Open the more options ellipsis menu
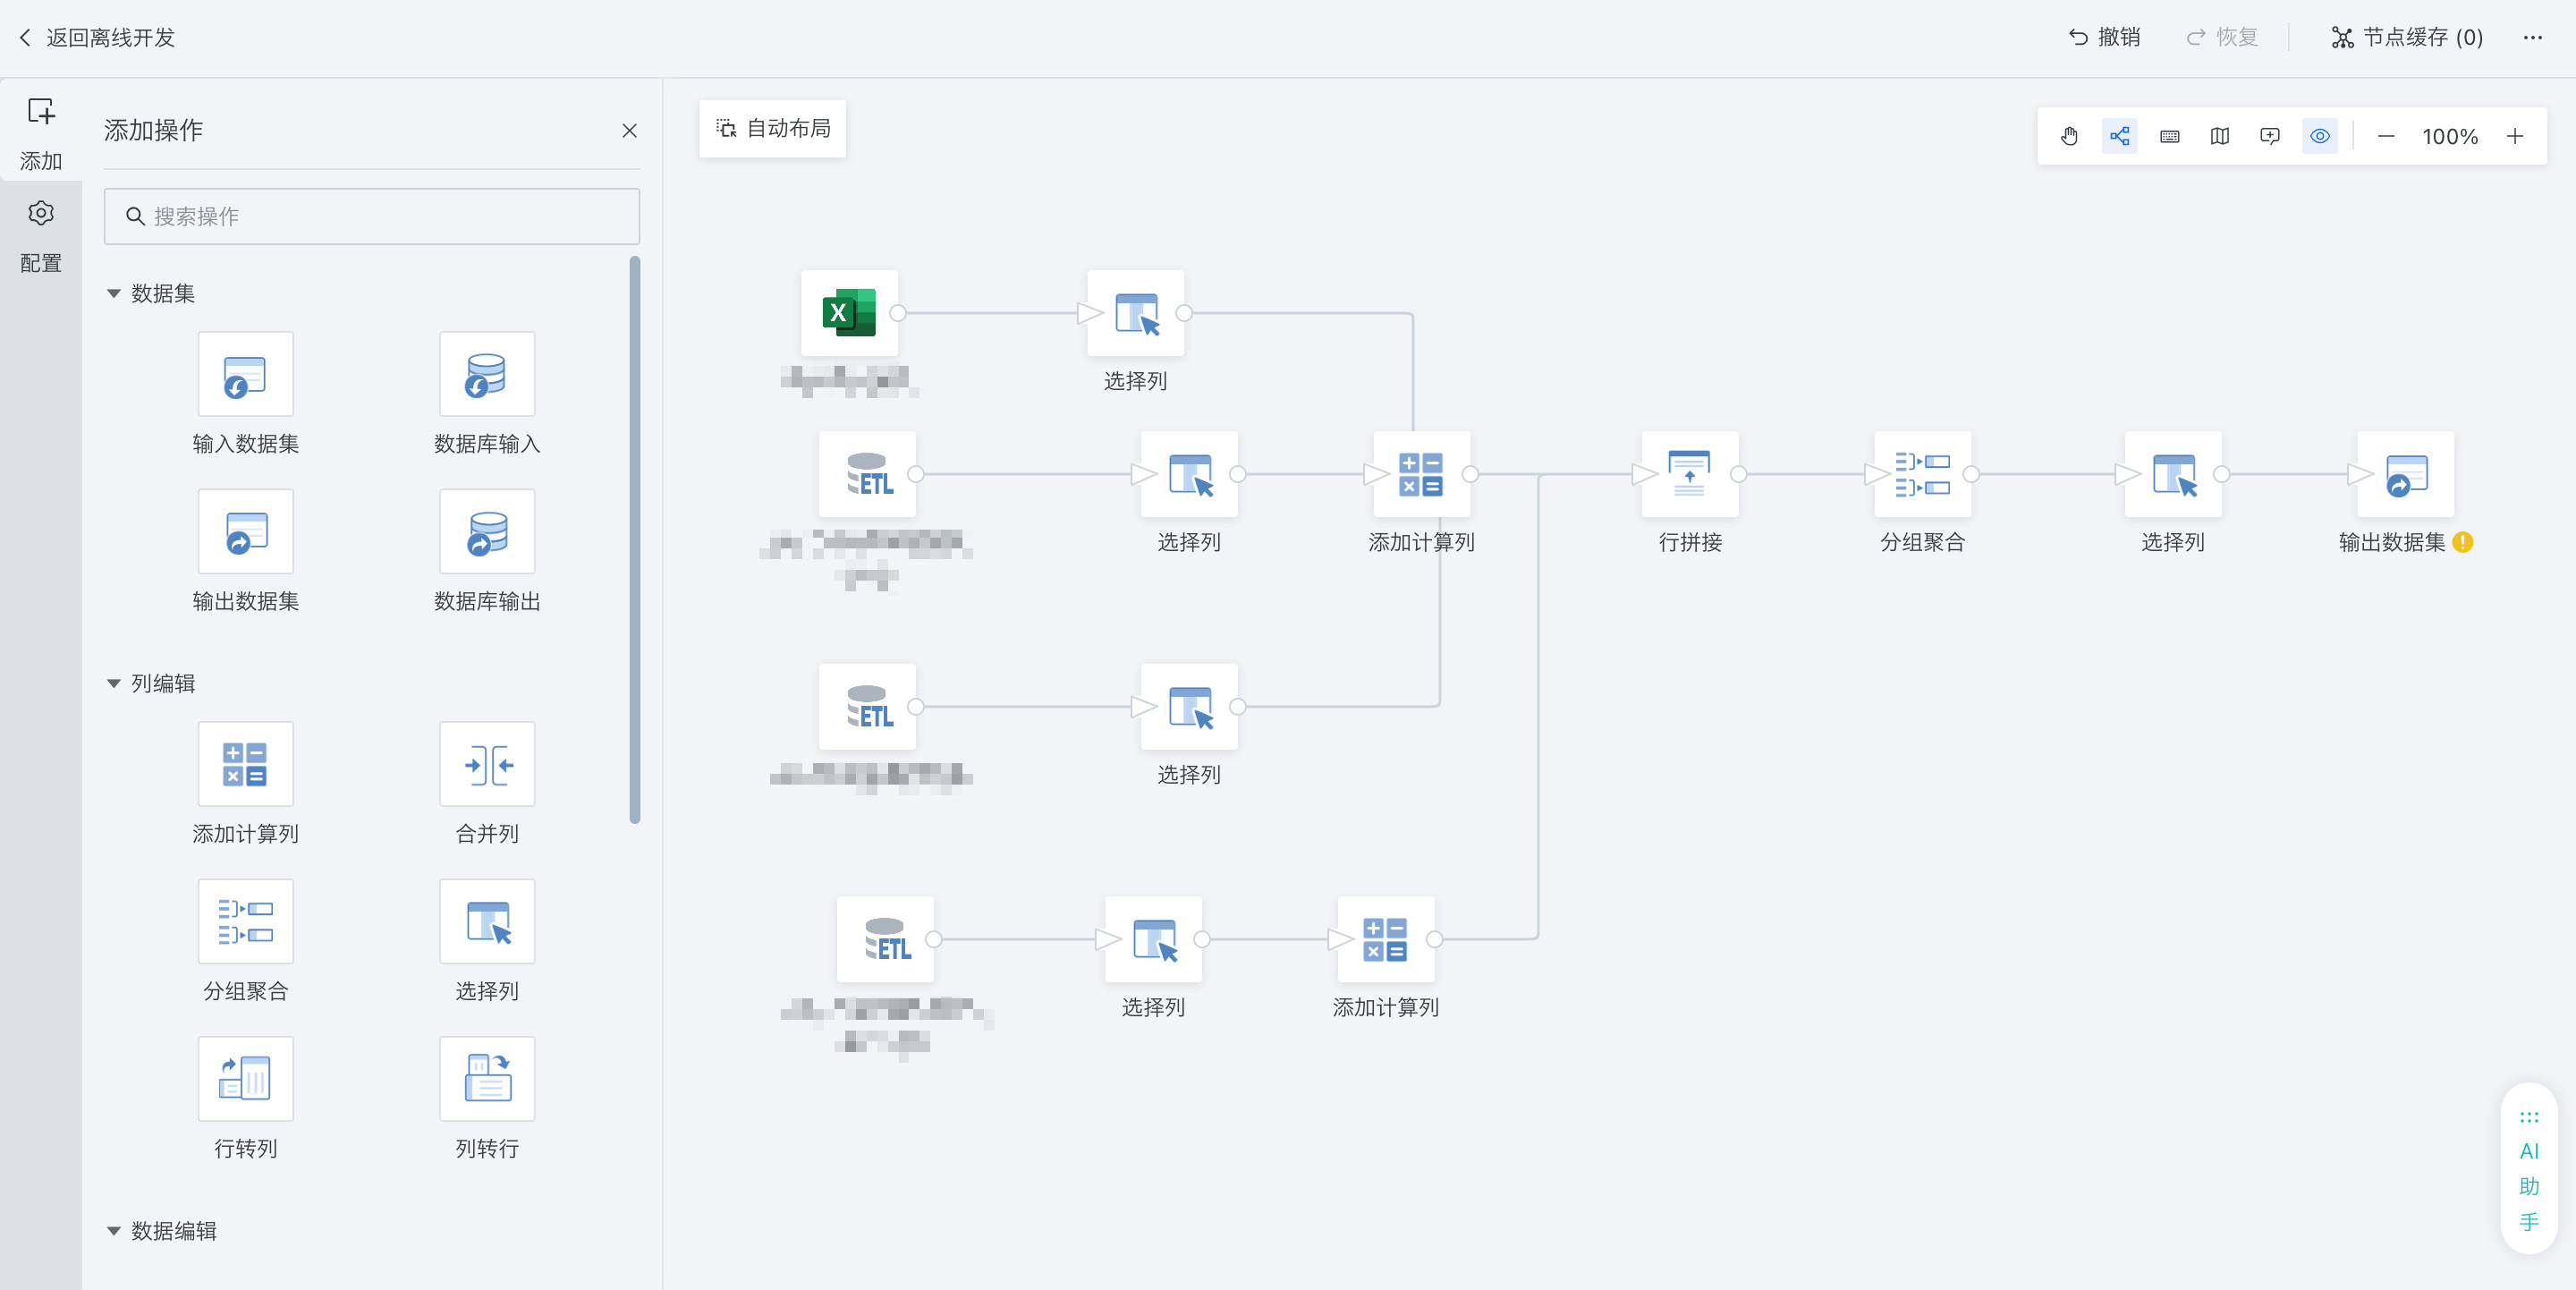The width and height of the screenshot is (2576, 1290). 2532,37
